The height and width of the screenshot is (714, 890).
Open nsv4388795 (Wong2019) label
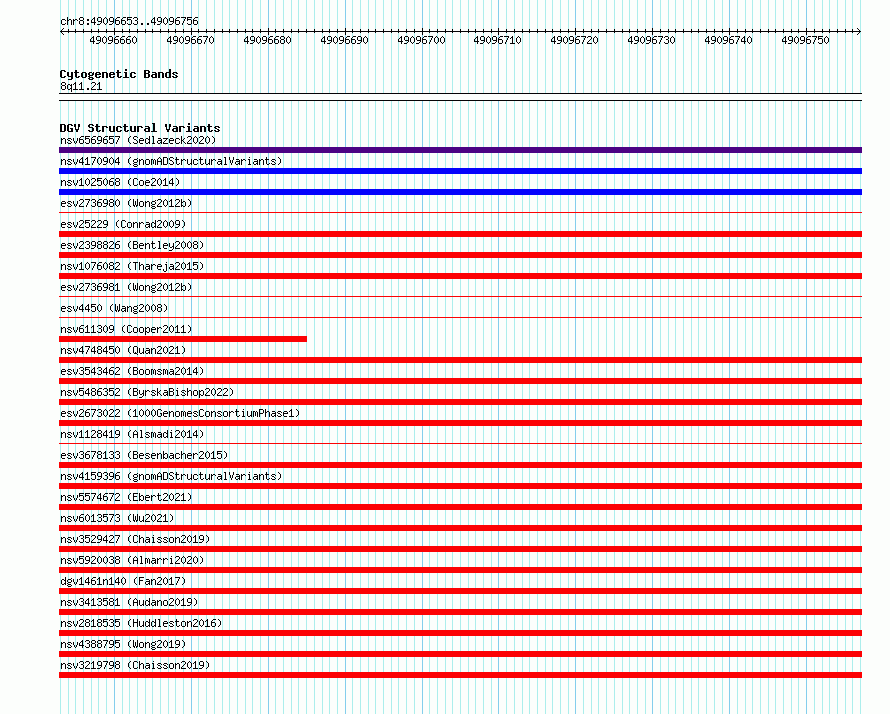pos(123,644)
